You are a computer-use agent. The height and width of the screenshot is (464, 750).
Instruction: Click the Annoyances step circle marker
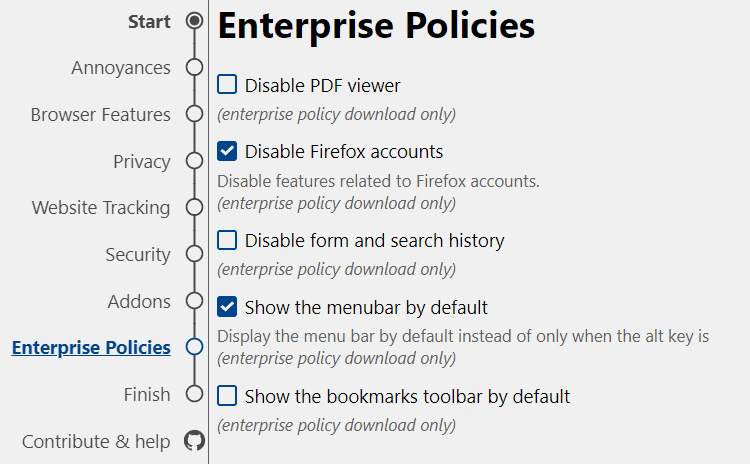[x=195, y=68]
